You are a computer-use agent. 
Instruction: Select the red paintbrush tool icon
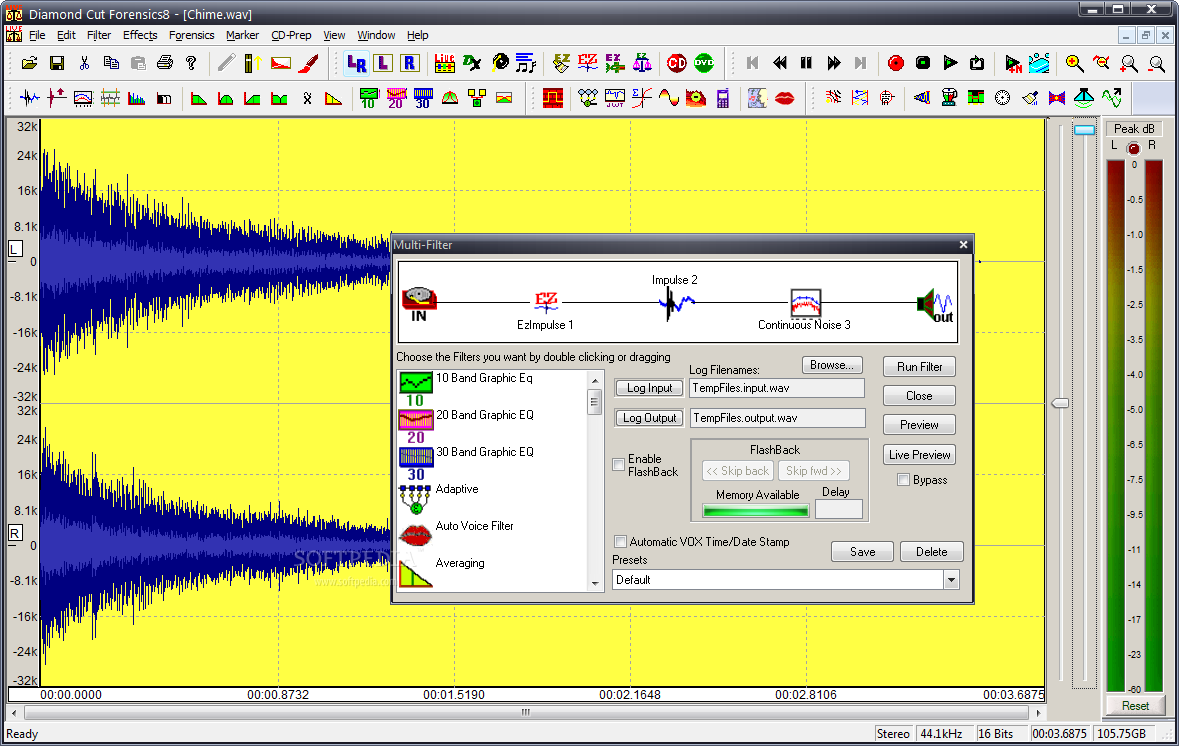(308, 63)
